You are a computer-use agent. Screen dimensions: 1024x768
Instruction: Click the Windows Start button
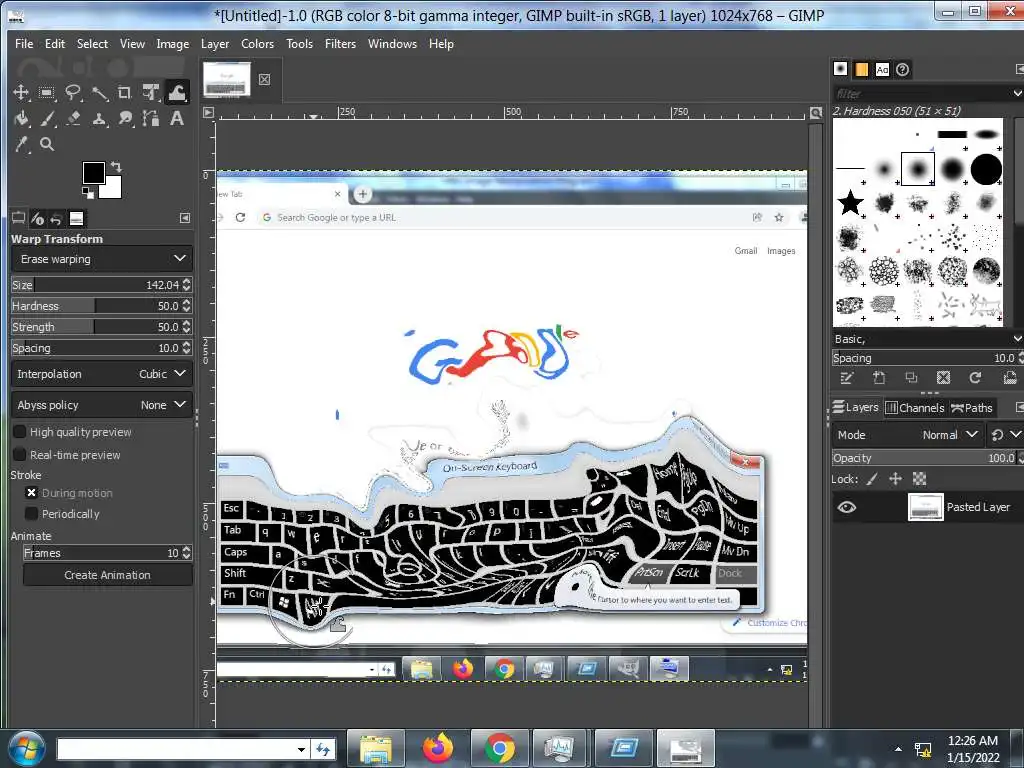pos(27,748)
